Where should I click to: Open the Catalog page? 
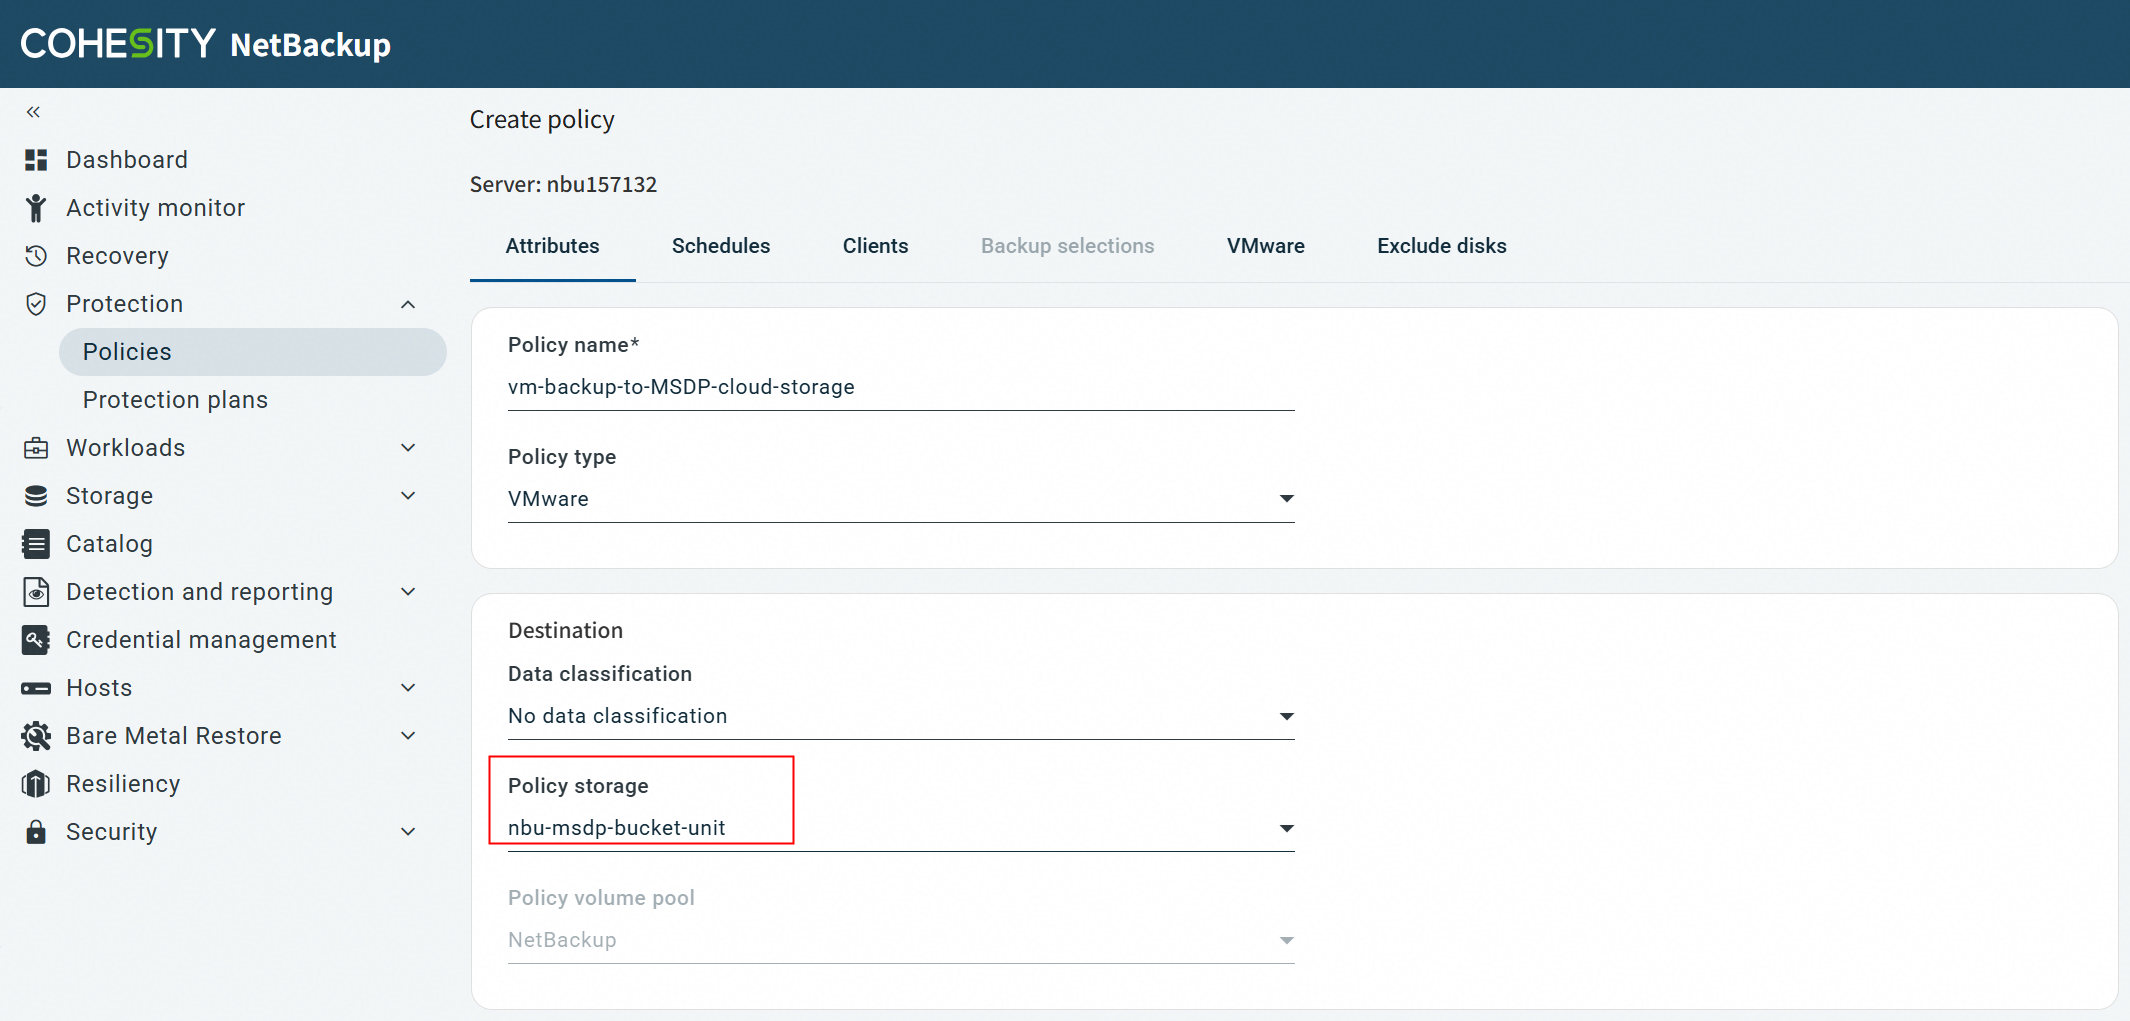110,544
